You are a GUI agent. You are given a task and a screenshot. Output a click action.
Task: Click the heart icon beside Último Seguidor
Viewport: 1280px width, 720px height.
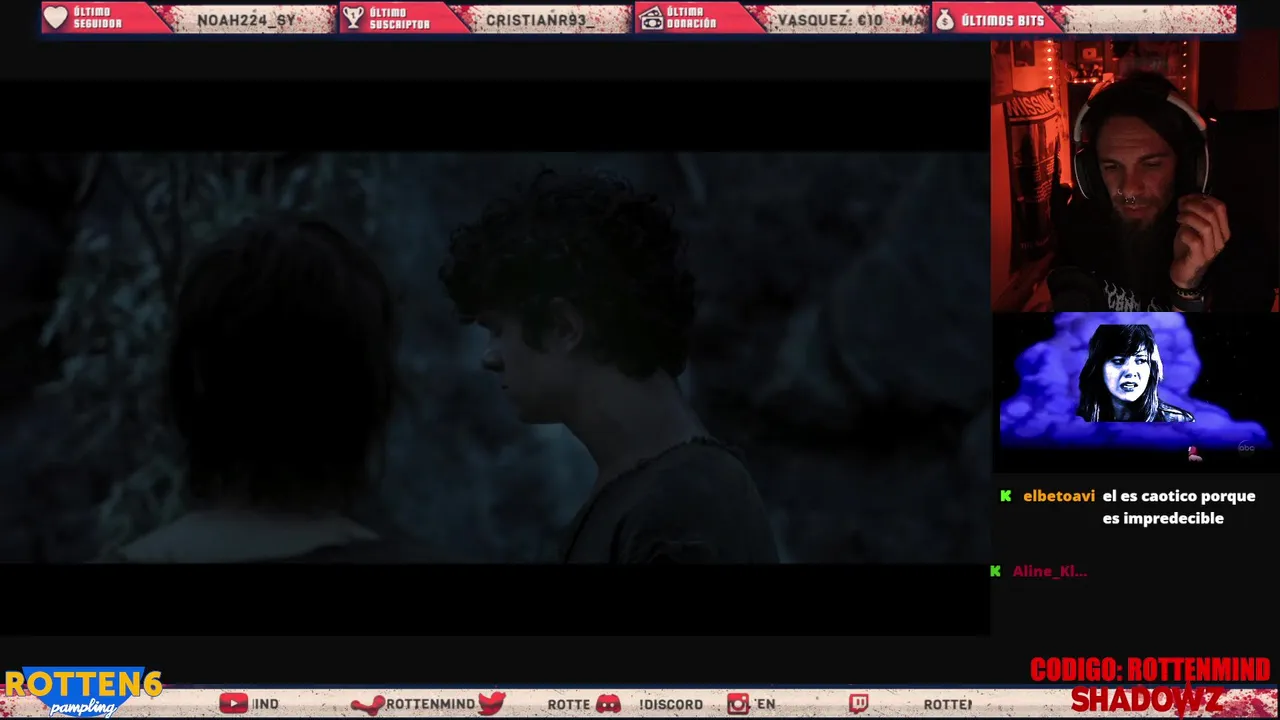56,18
